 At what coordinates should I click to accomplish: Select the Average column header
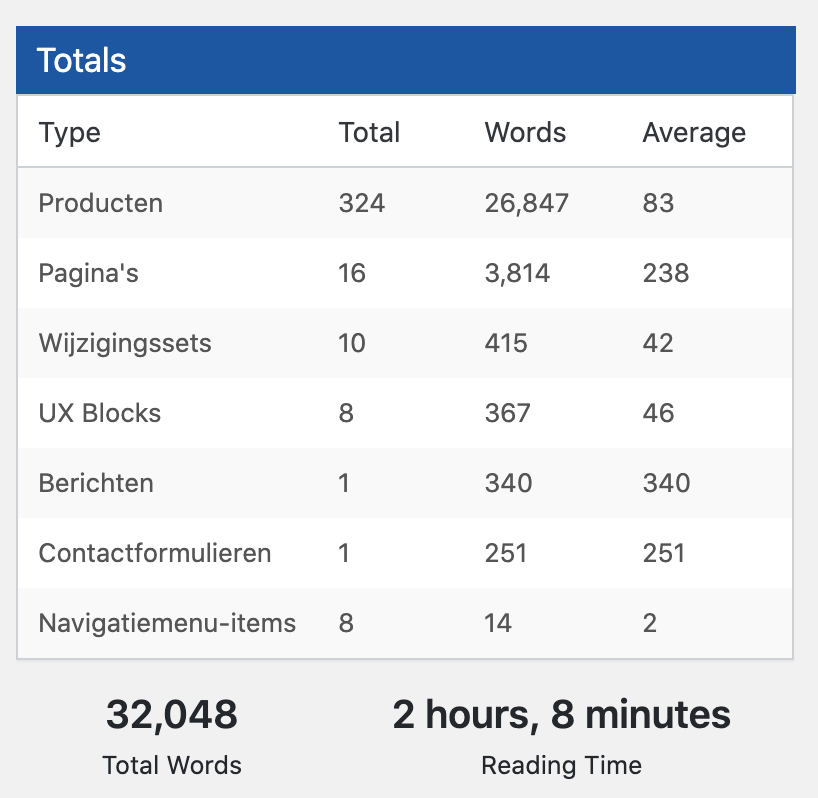(694, 132)
